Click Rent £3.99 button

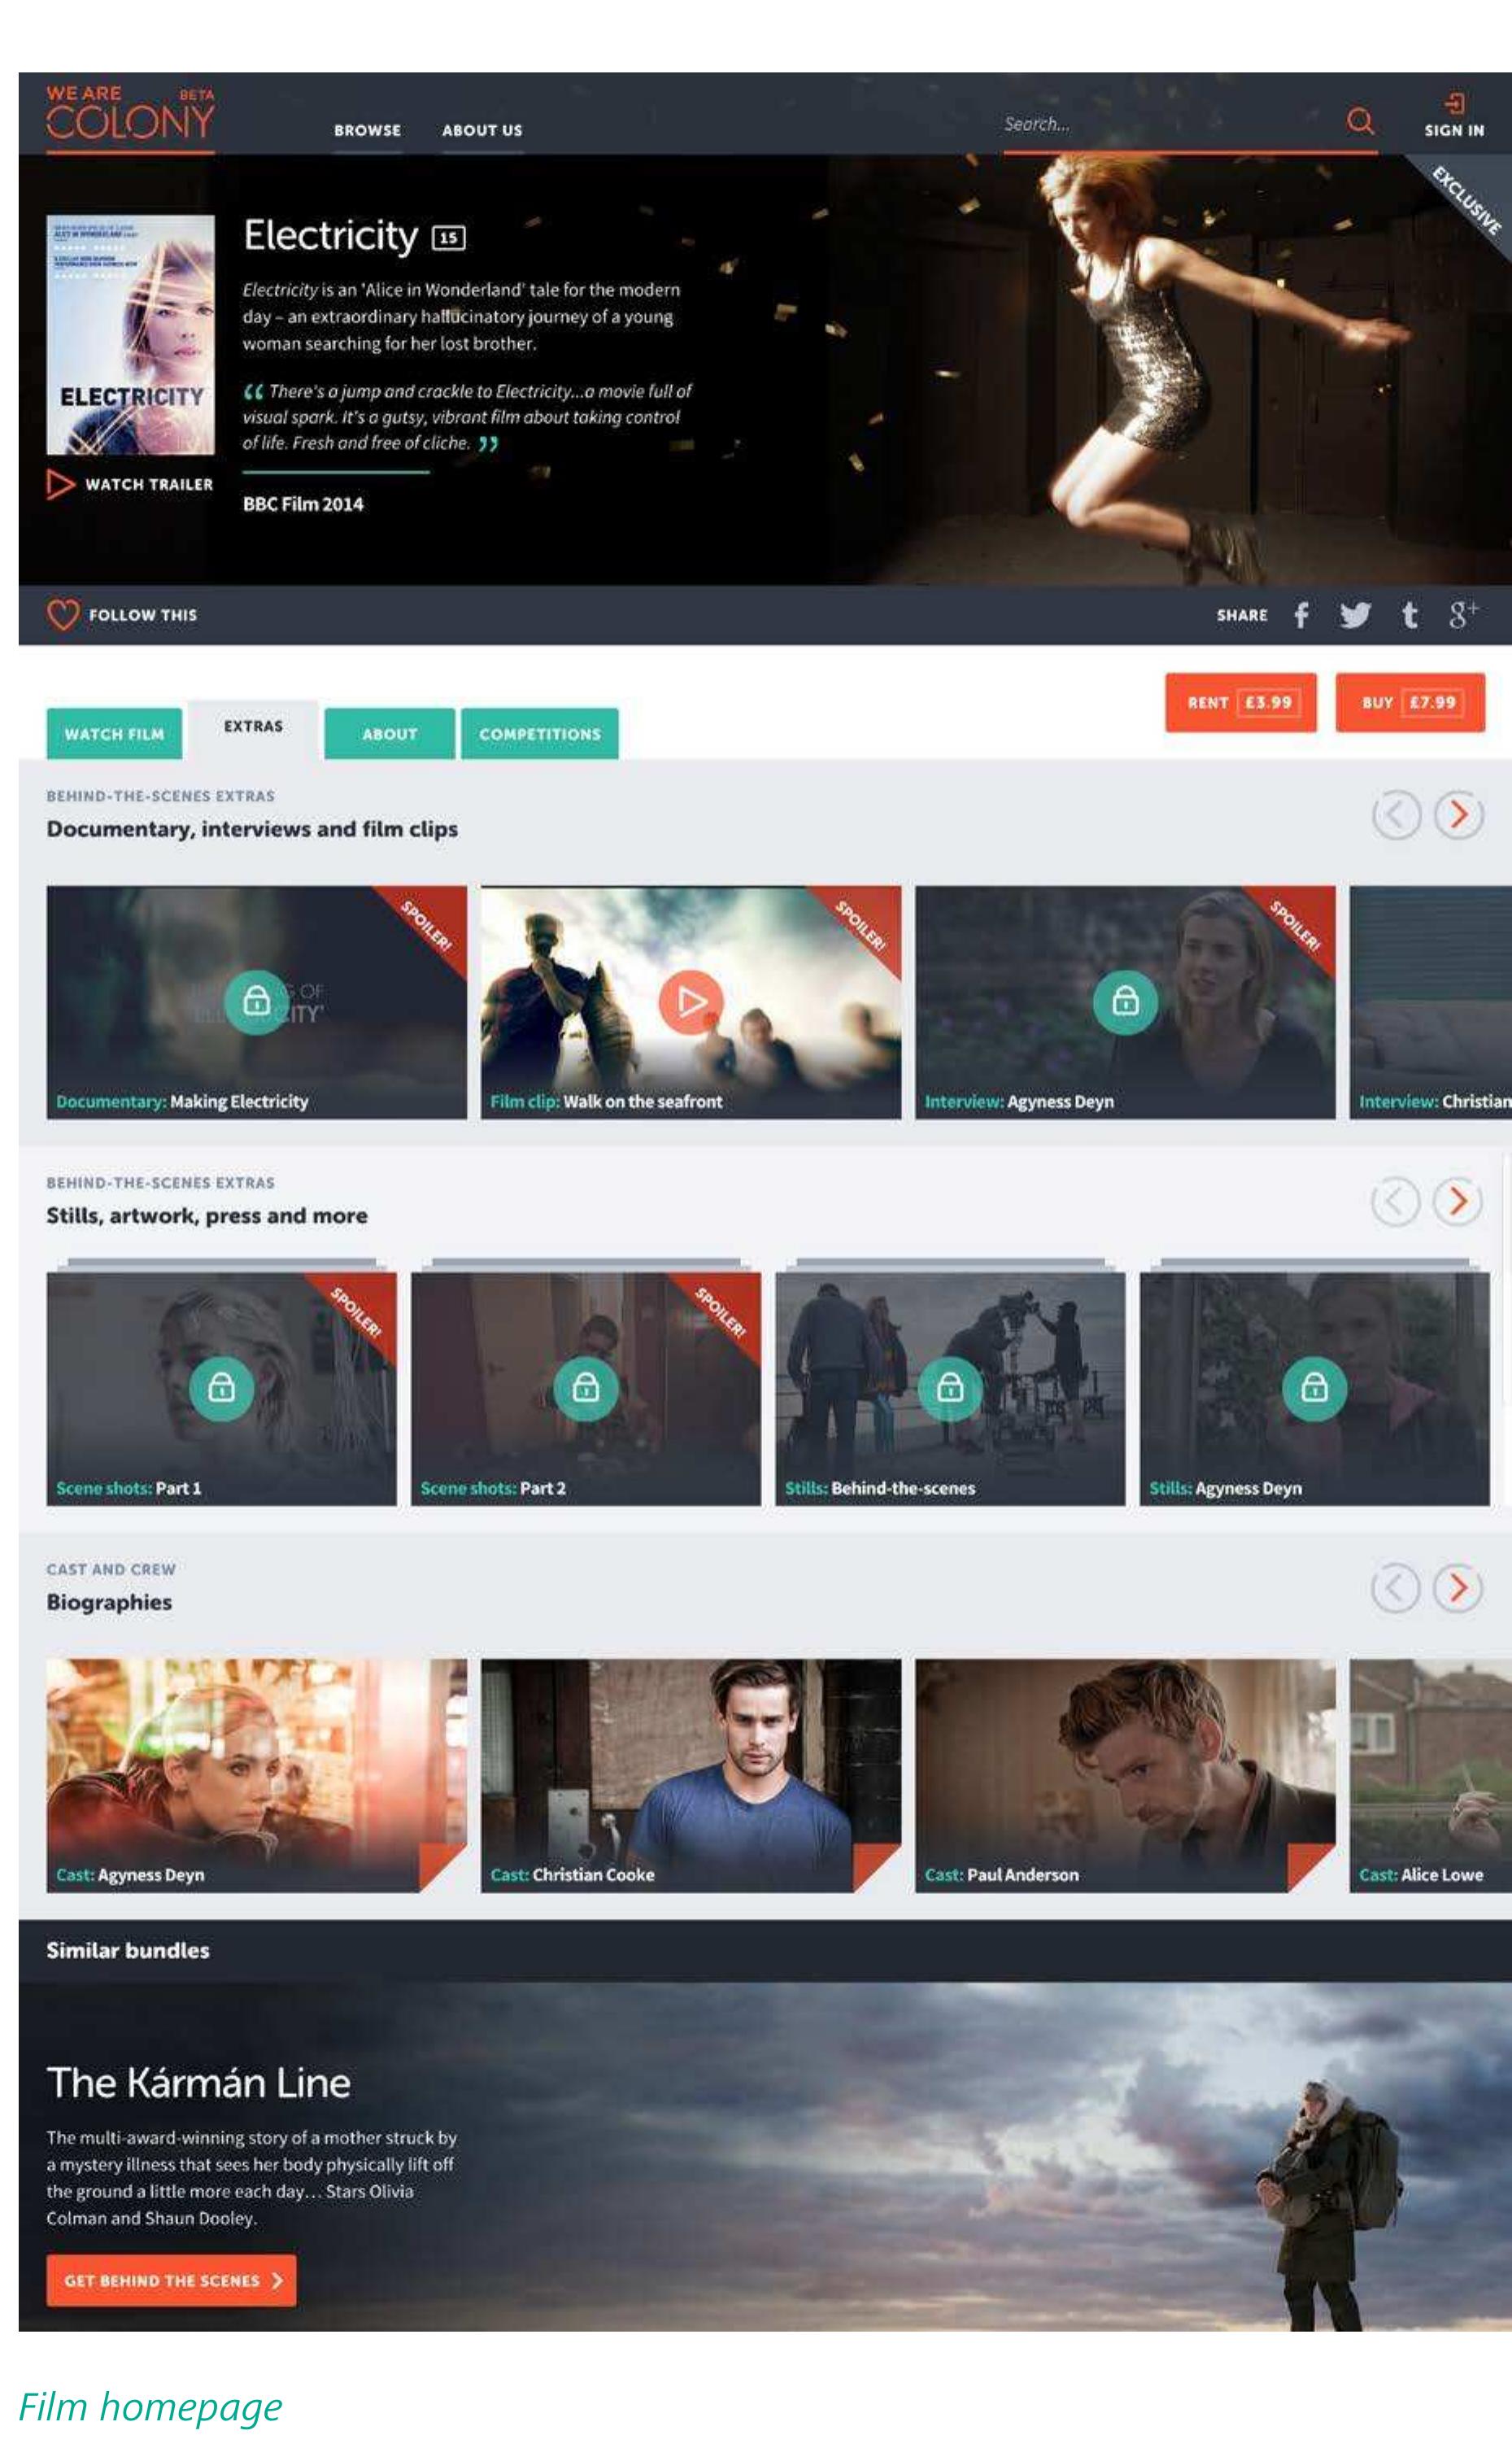coord(1240,703)
